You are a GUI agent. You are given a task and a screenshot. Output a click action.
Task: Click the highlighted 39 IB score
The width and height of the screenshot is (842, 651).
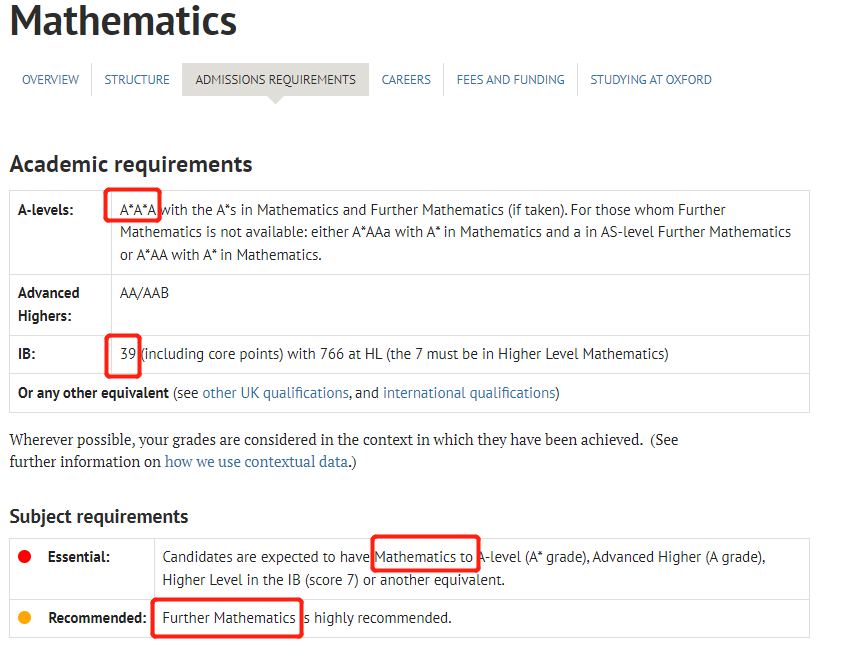(128, 354)
